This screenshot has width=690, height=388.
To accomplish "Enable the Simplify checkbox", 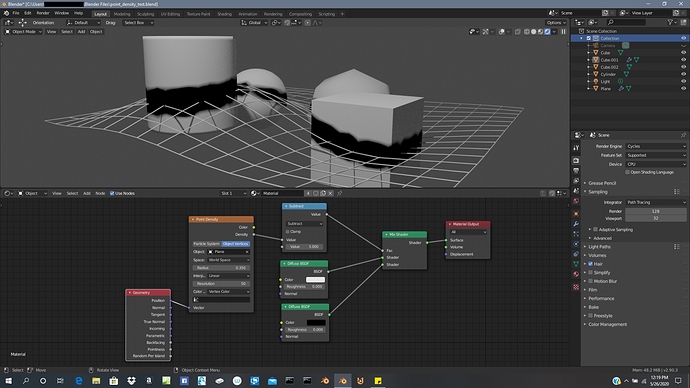I will point(591,273).
